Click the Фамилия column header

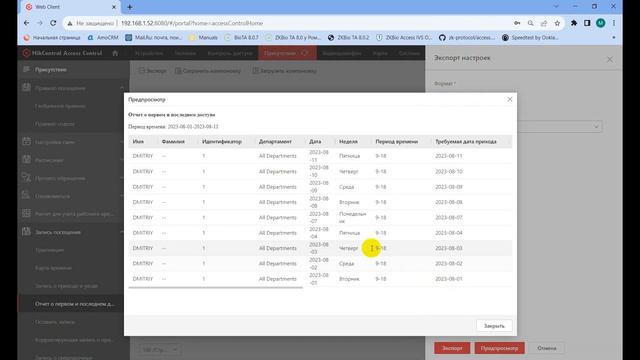[x=173, y=141]
